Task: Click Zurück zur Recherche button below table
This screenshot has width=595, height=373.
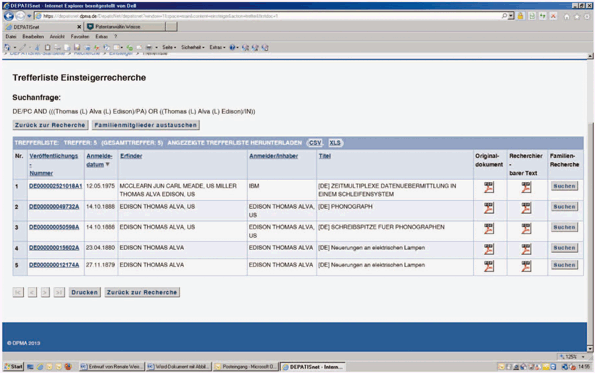Action: (x=142, y=292)
